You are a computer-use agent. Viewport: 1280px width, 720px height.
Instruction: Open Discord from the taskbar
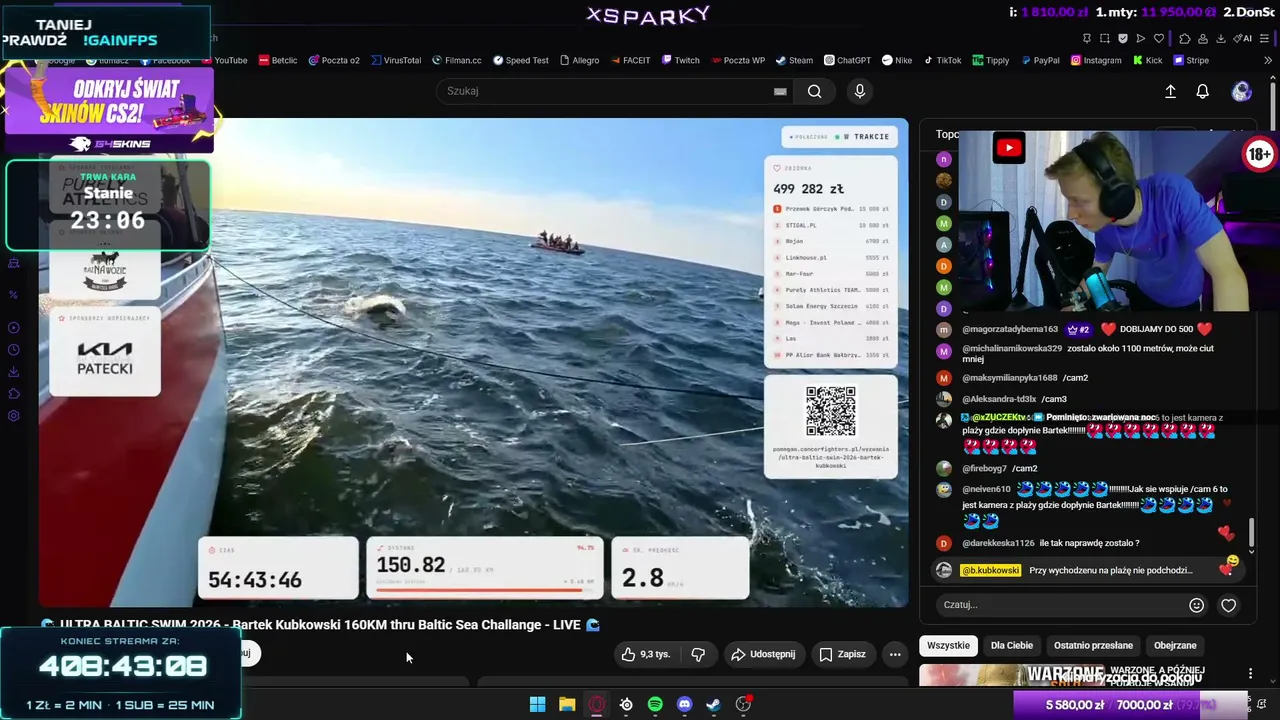point(684,704)
